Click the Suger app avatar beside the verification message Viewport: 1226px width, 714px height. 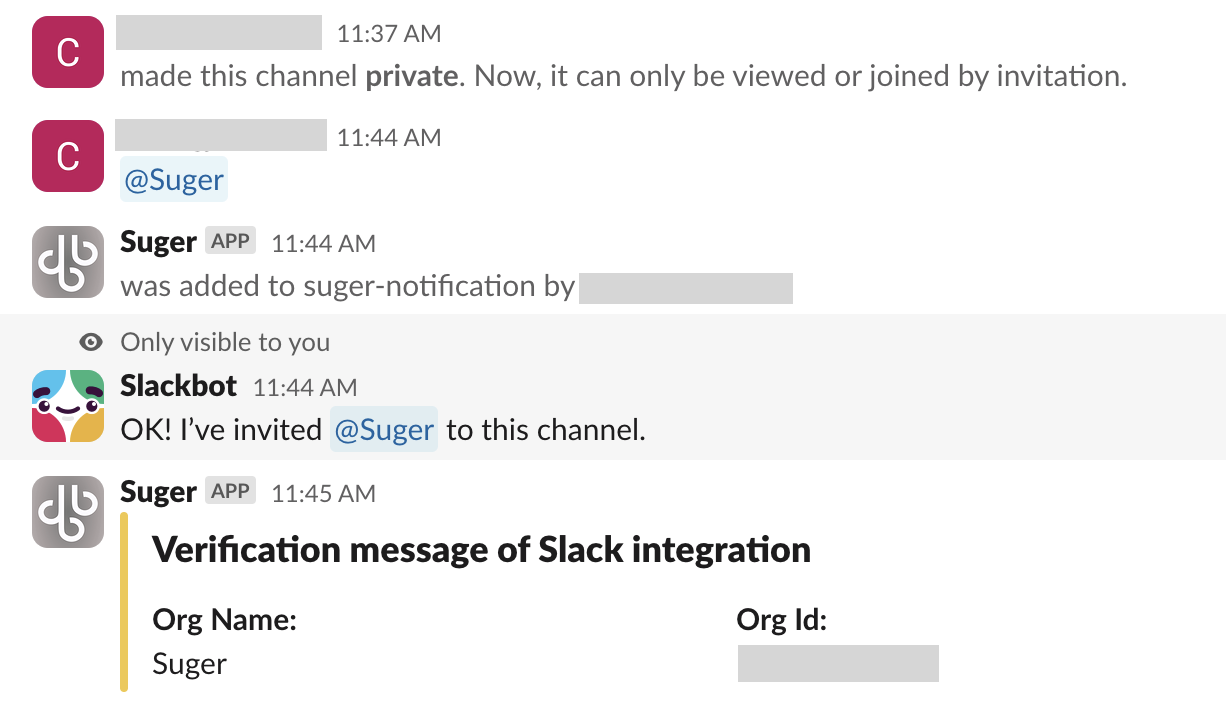(68, 511)
